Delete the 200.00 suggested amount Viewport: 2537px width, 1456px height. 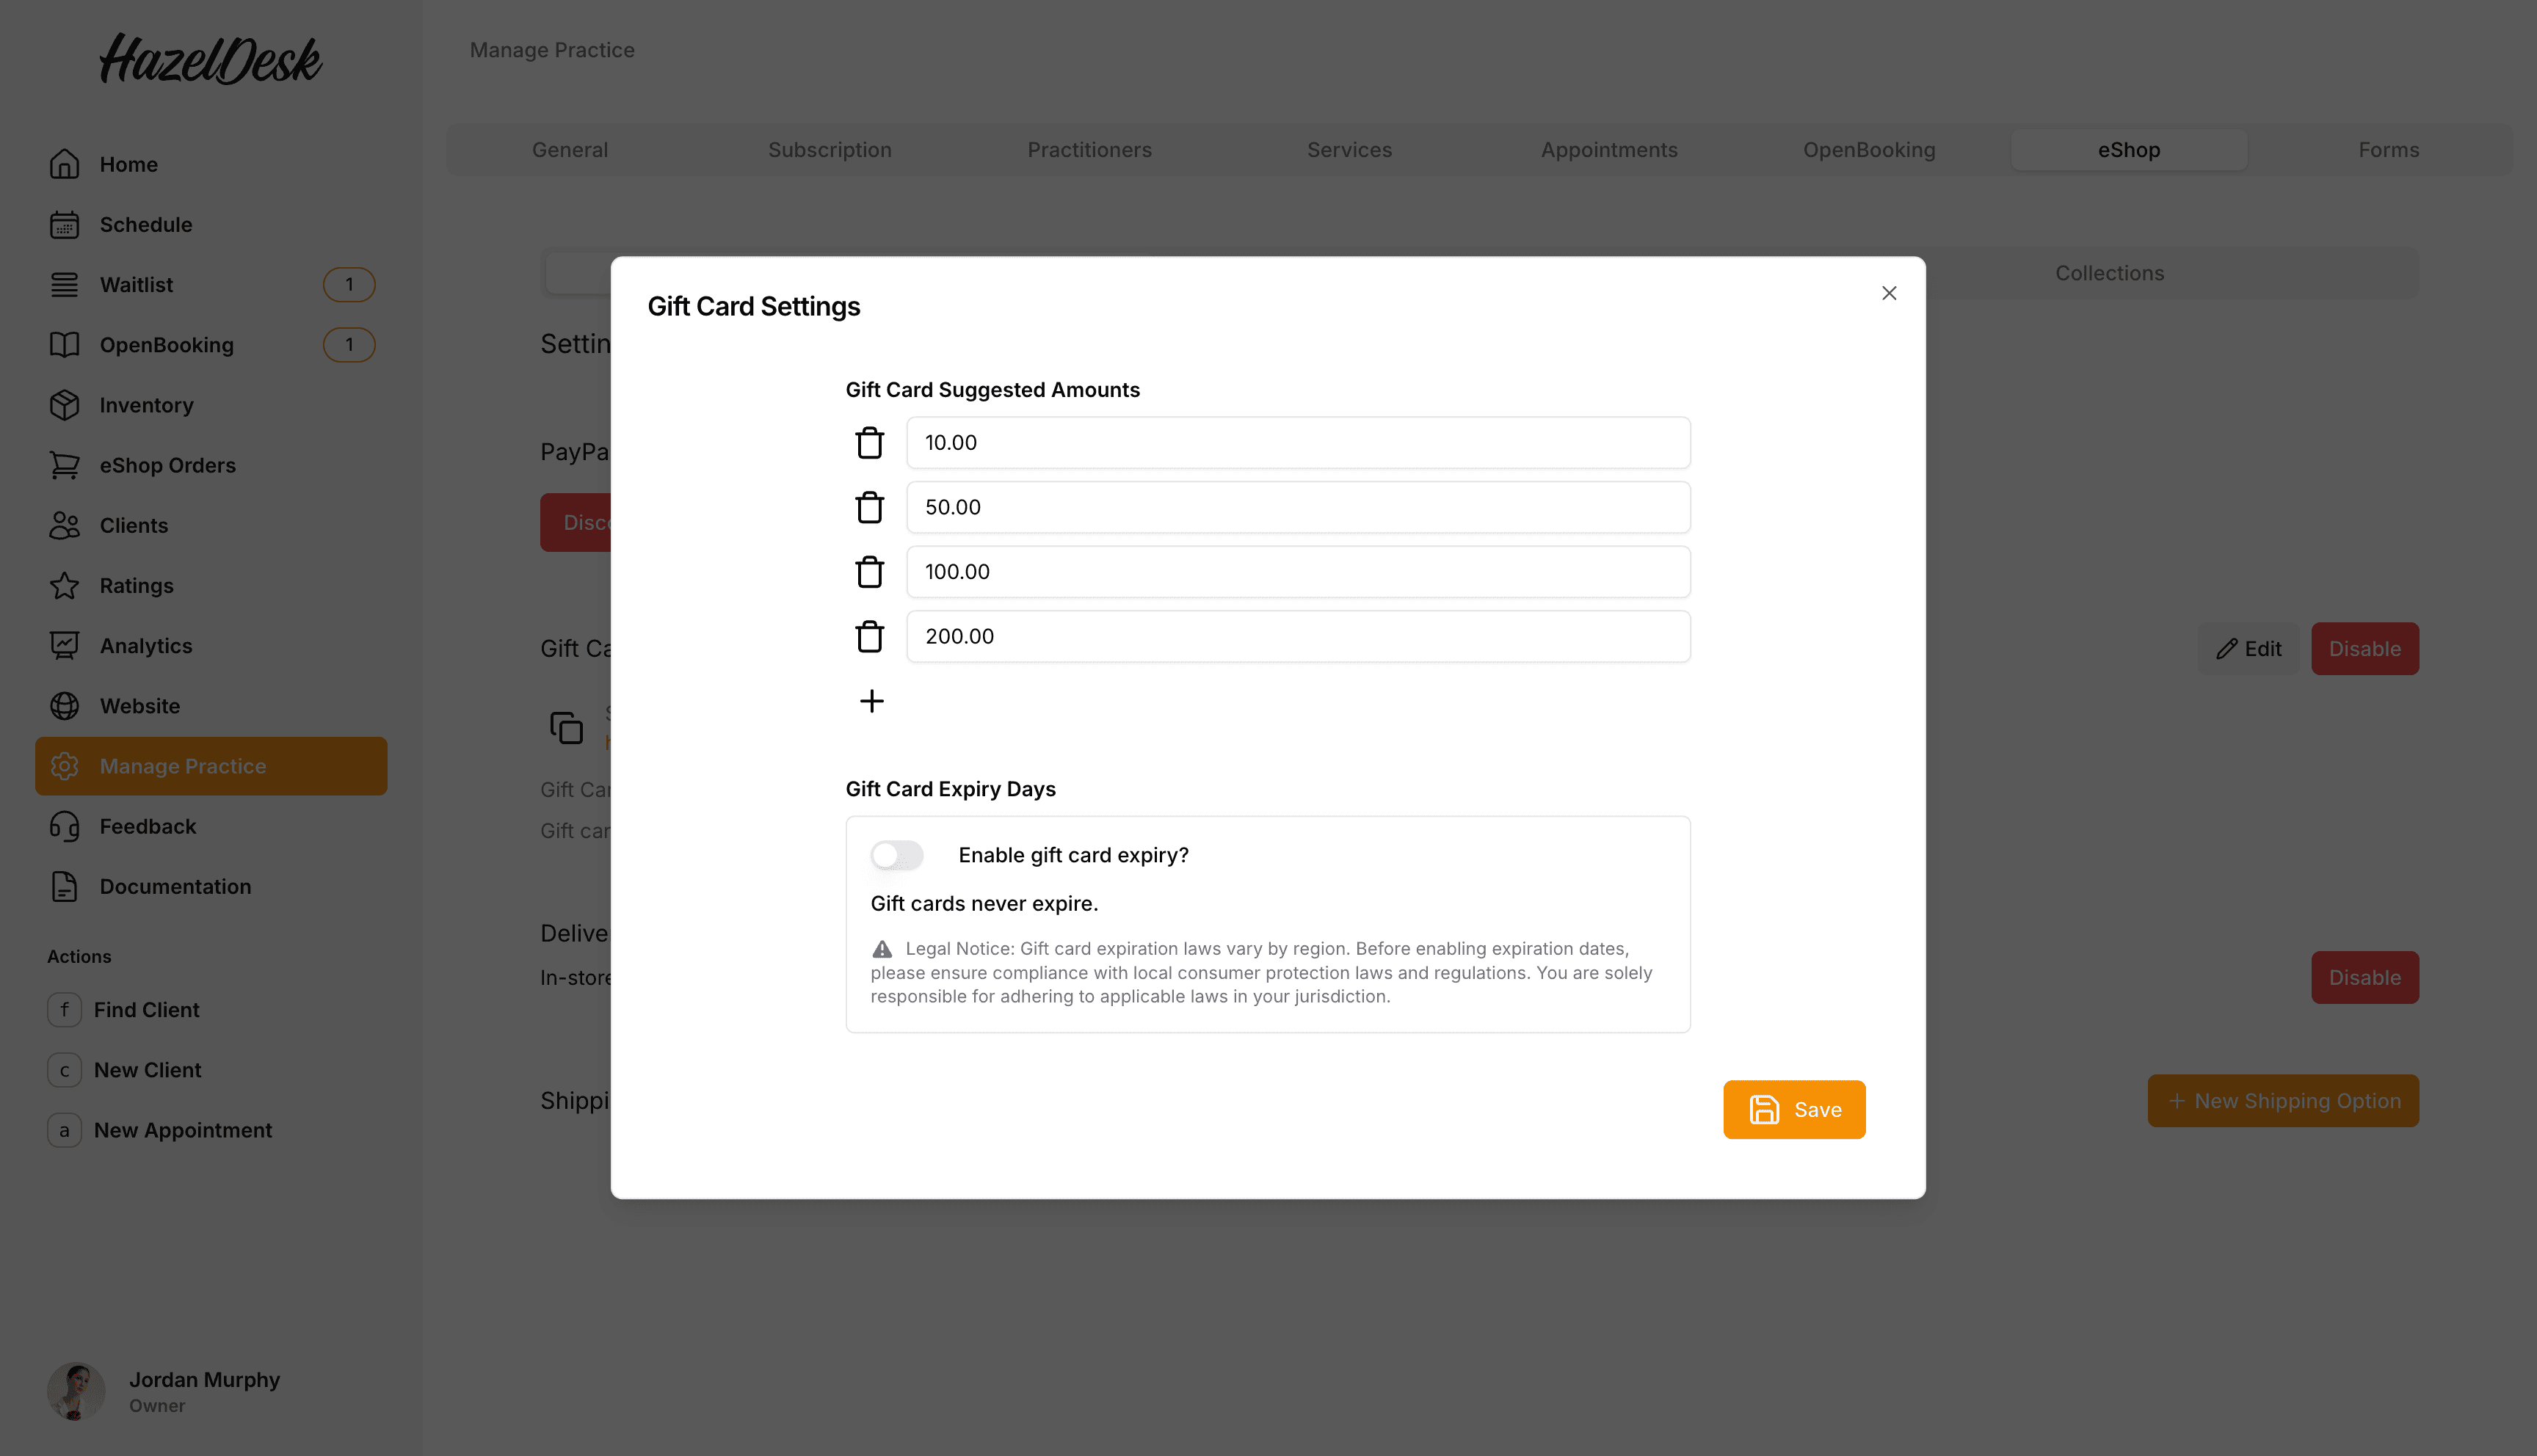point(869,636)
